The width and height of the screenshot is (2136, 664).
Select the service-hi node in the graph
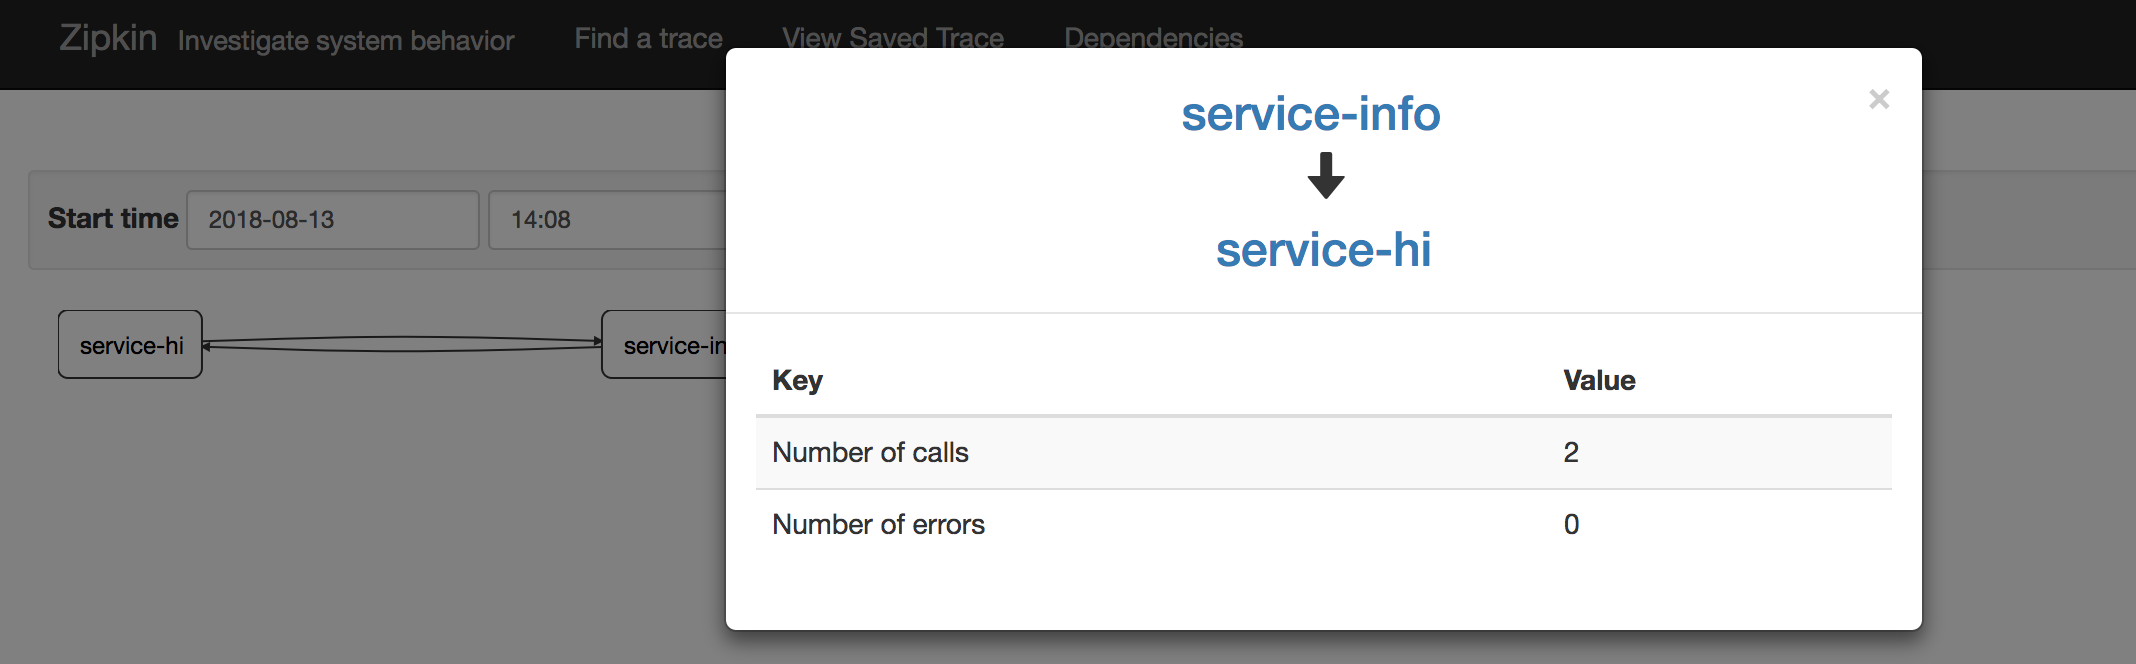131,345
